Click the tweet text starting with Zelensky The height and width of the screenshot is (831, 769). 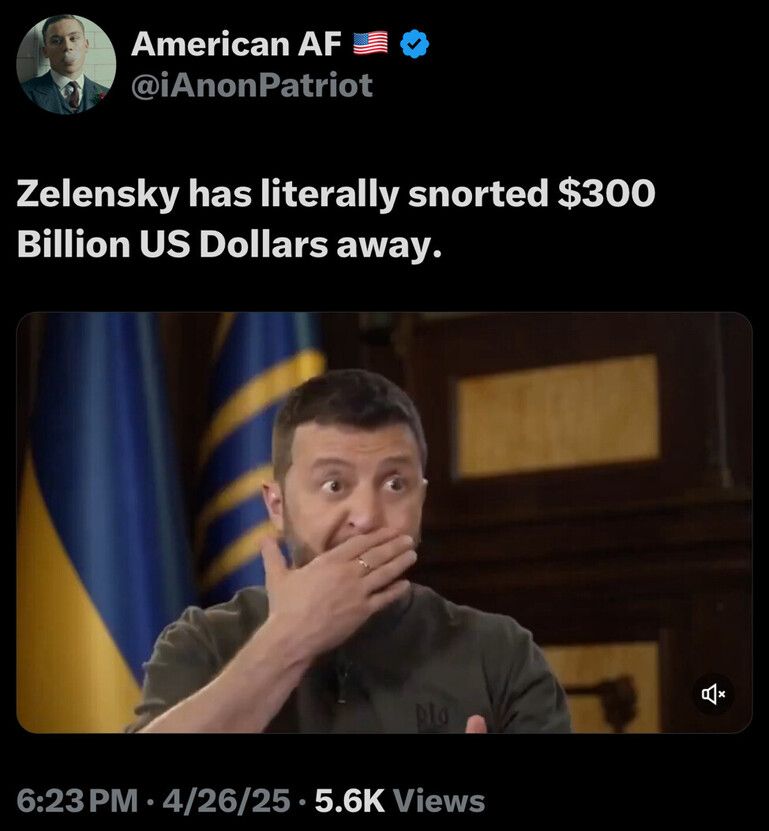point(336,218)
